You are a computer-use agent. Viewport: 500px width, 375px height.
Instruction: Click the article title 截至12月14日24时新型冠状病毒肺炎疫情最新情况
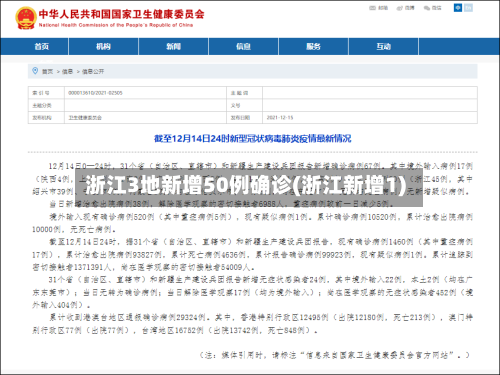click(x=252, y=138)
